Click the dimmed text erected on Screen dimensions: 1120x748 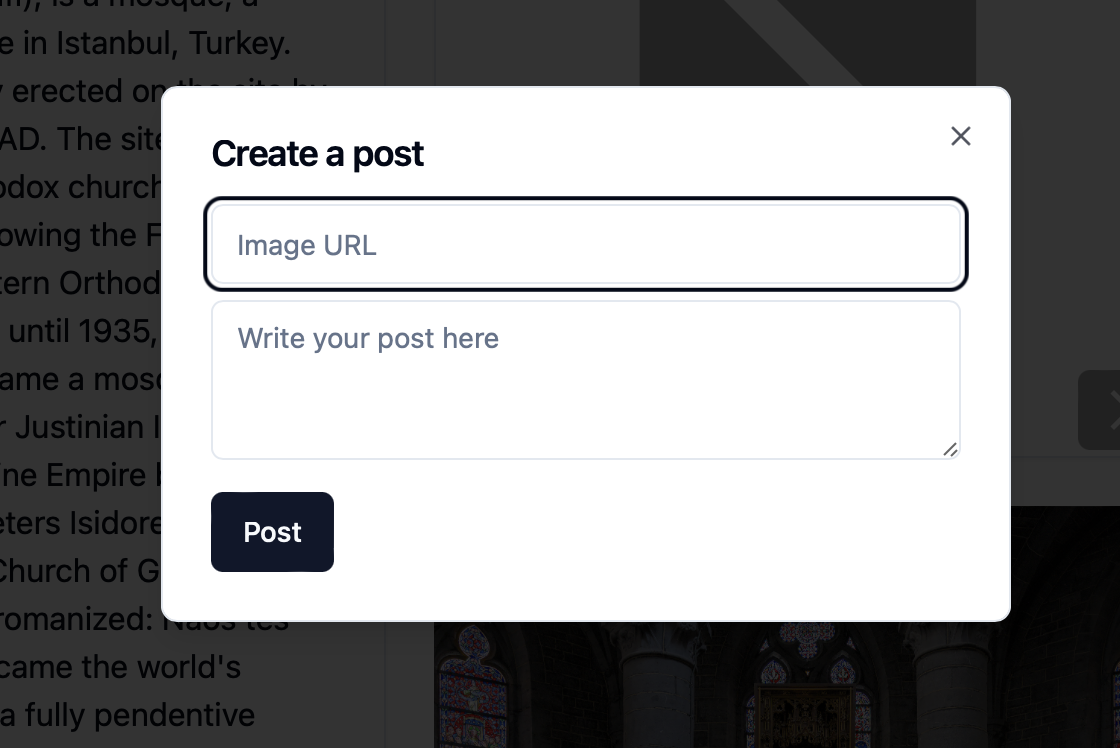pyautogui.click(x=87, y=91)
